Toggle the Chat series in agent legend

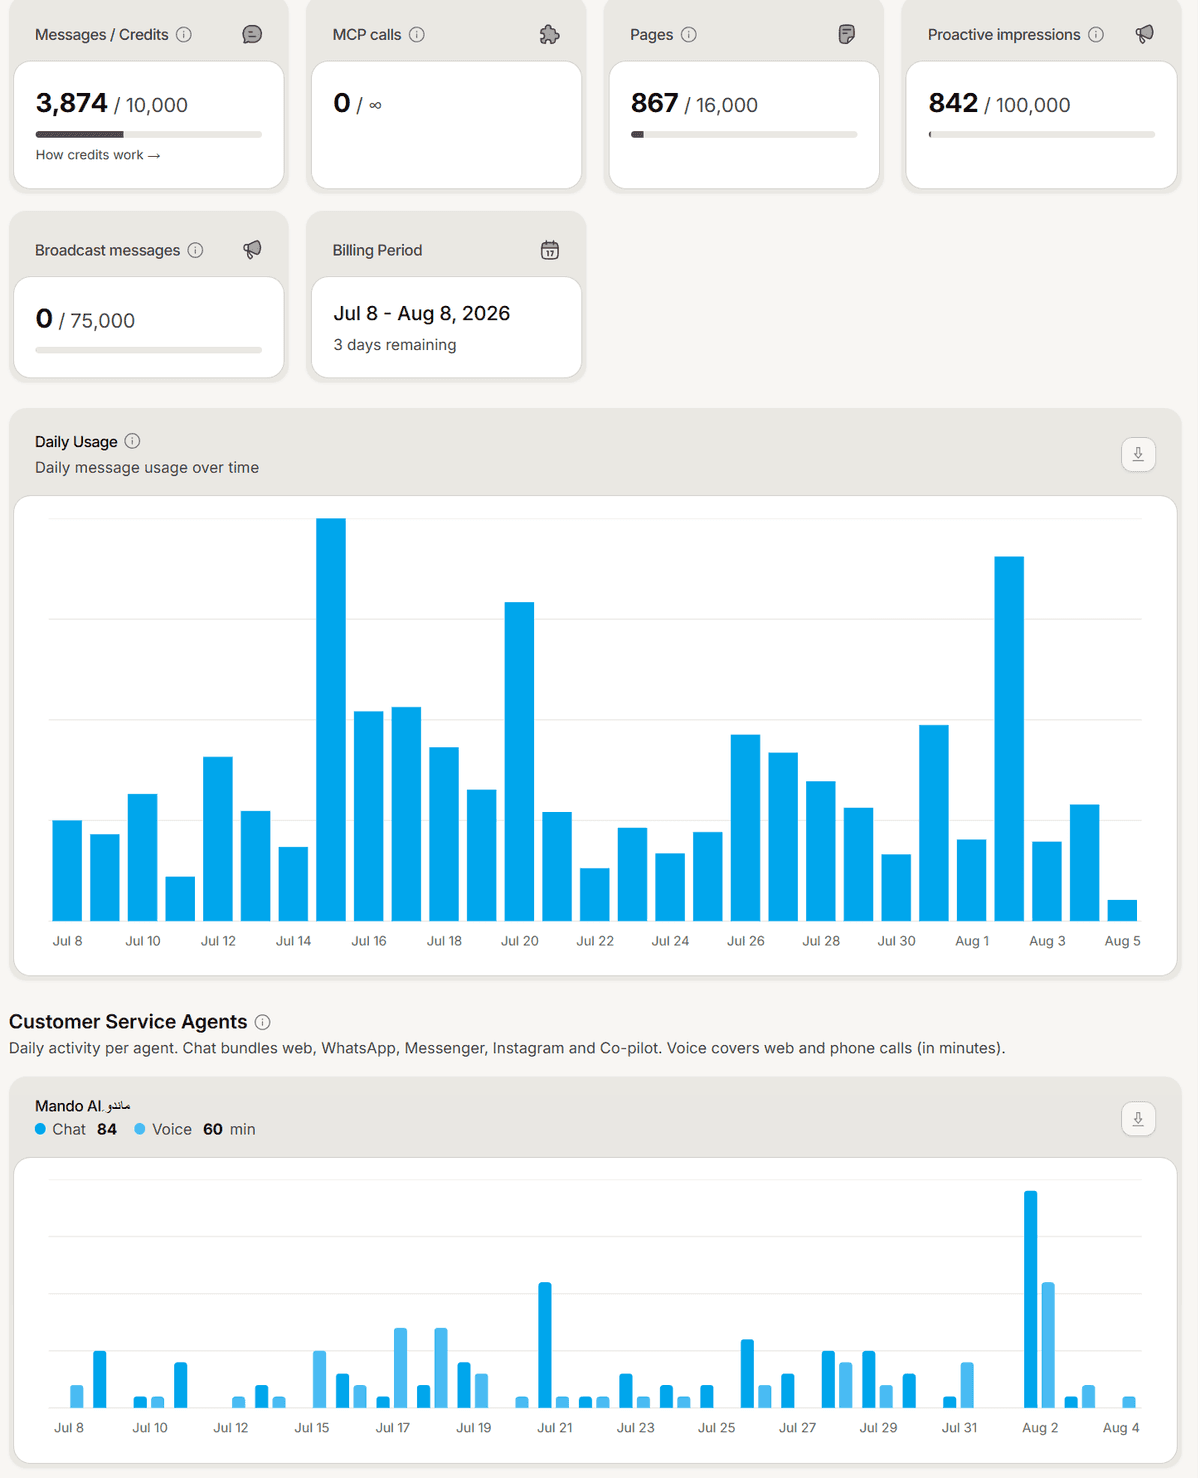tap(76, 1129)
